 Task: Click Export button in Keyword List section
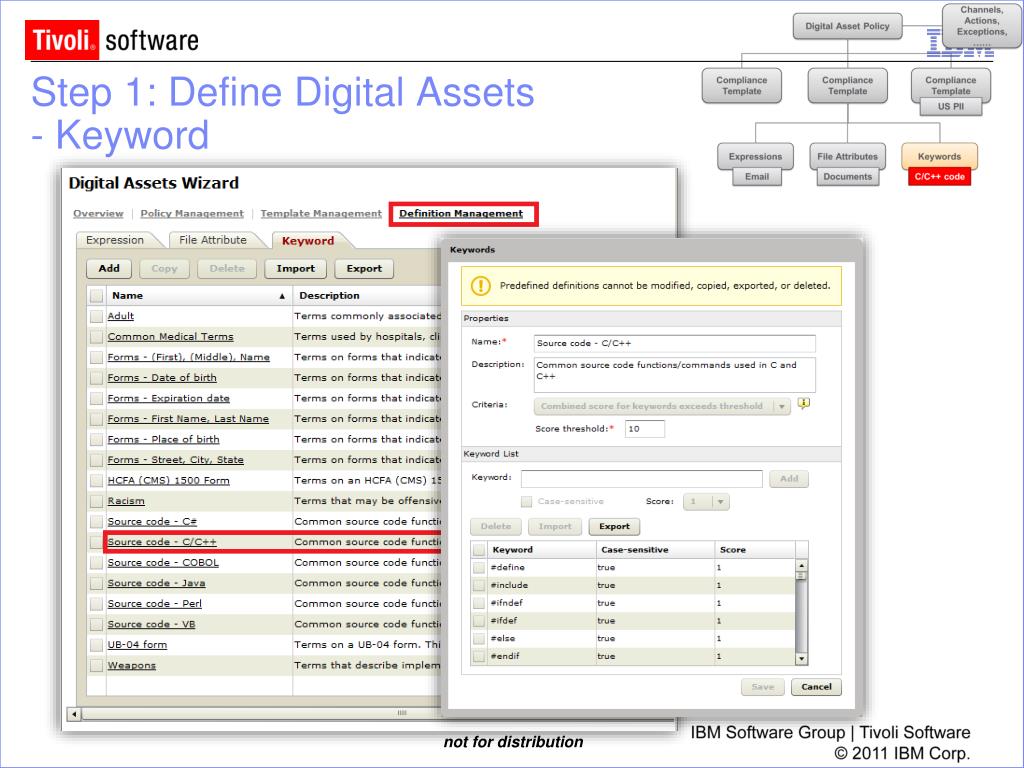click(x=615, y=526)
